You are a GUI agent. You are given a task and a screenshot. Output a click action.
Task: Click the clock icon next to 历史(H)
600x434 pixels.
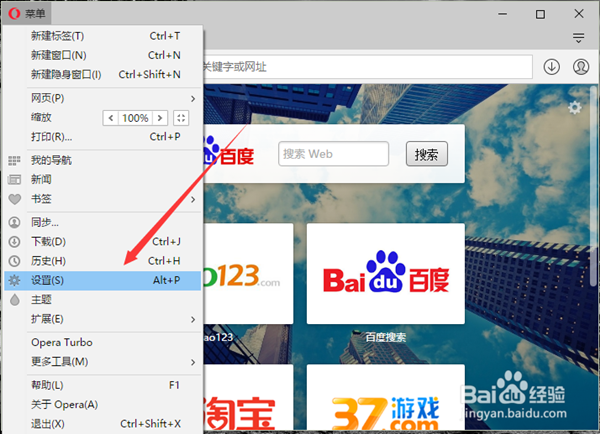coord(15,261)
